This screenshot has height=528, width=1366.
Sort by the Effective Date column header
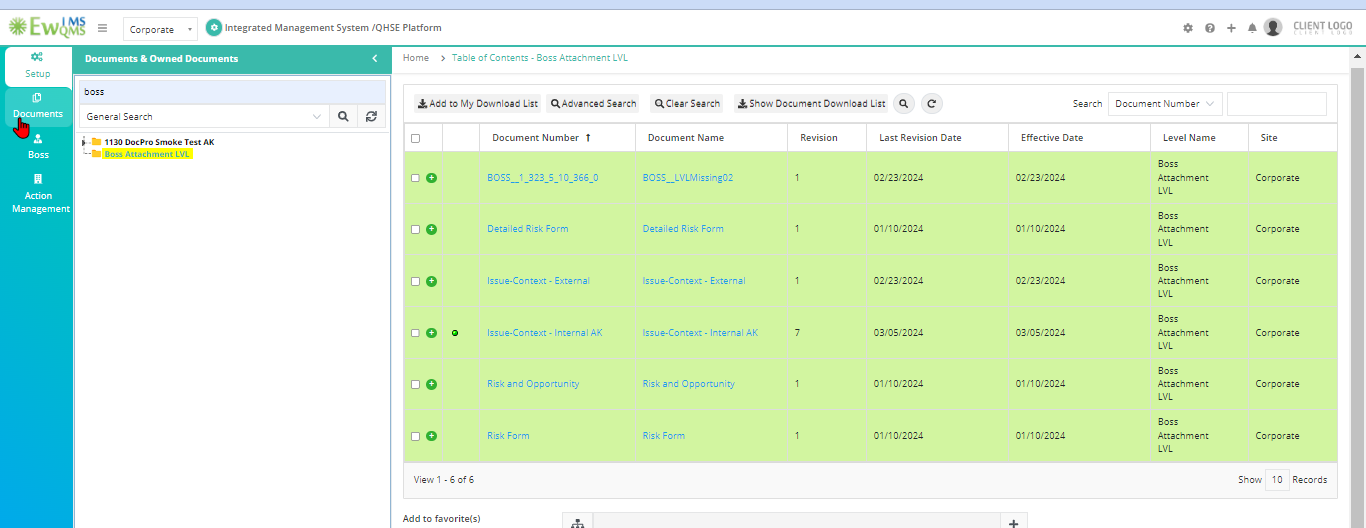[1052, 138]
